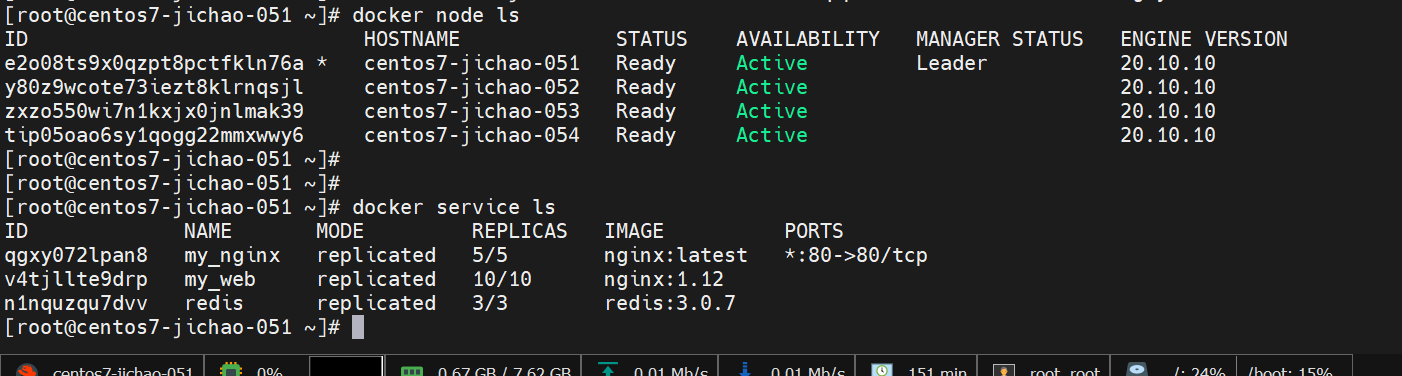Click the 0.67 GB / 7.62 GB memory reading

[x=505, y=372]
